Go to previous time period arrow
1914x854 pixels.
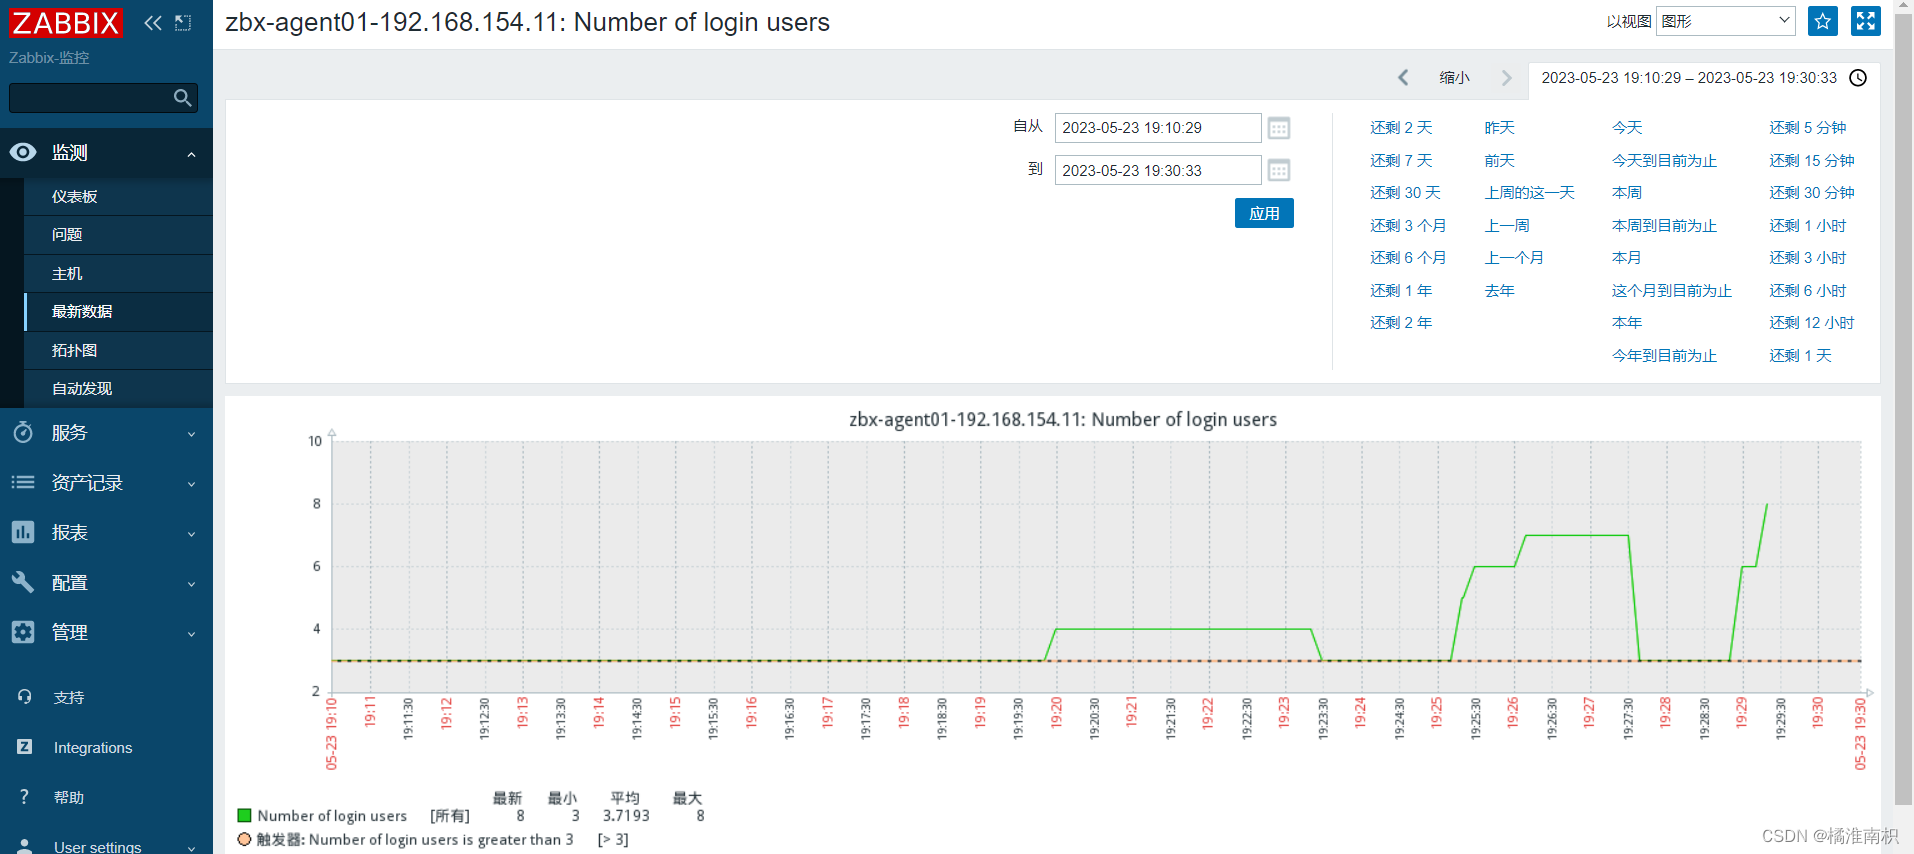pos(1403,77)
